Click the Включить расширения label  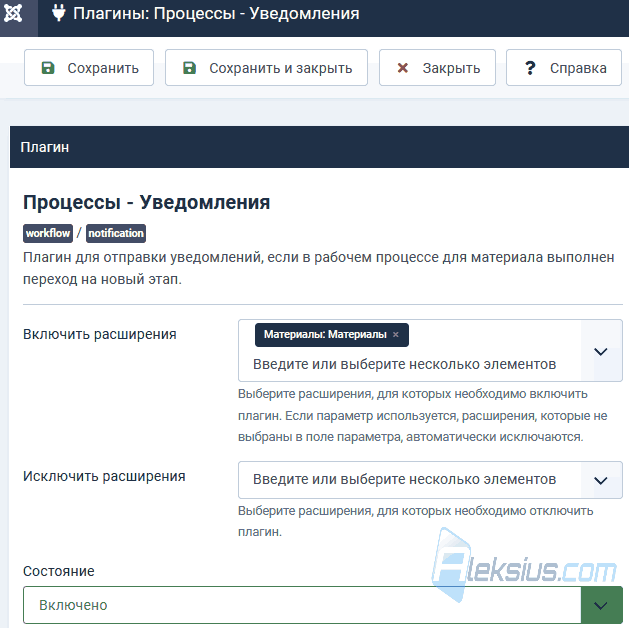(x=100, y=334)
